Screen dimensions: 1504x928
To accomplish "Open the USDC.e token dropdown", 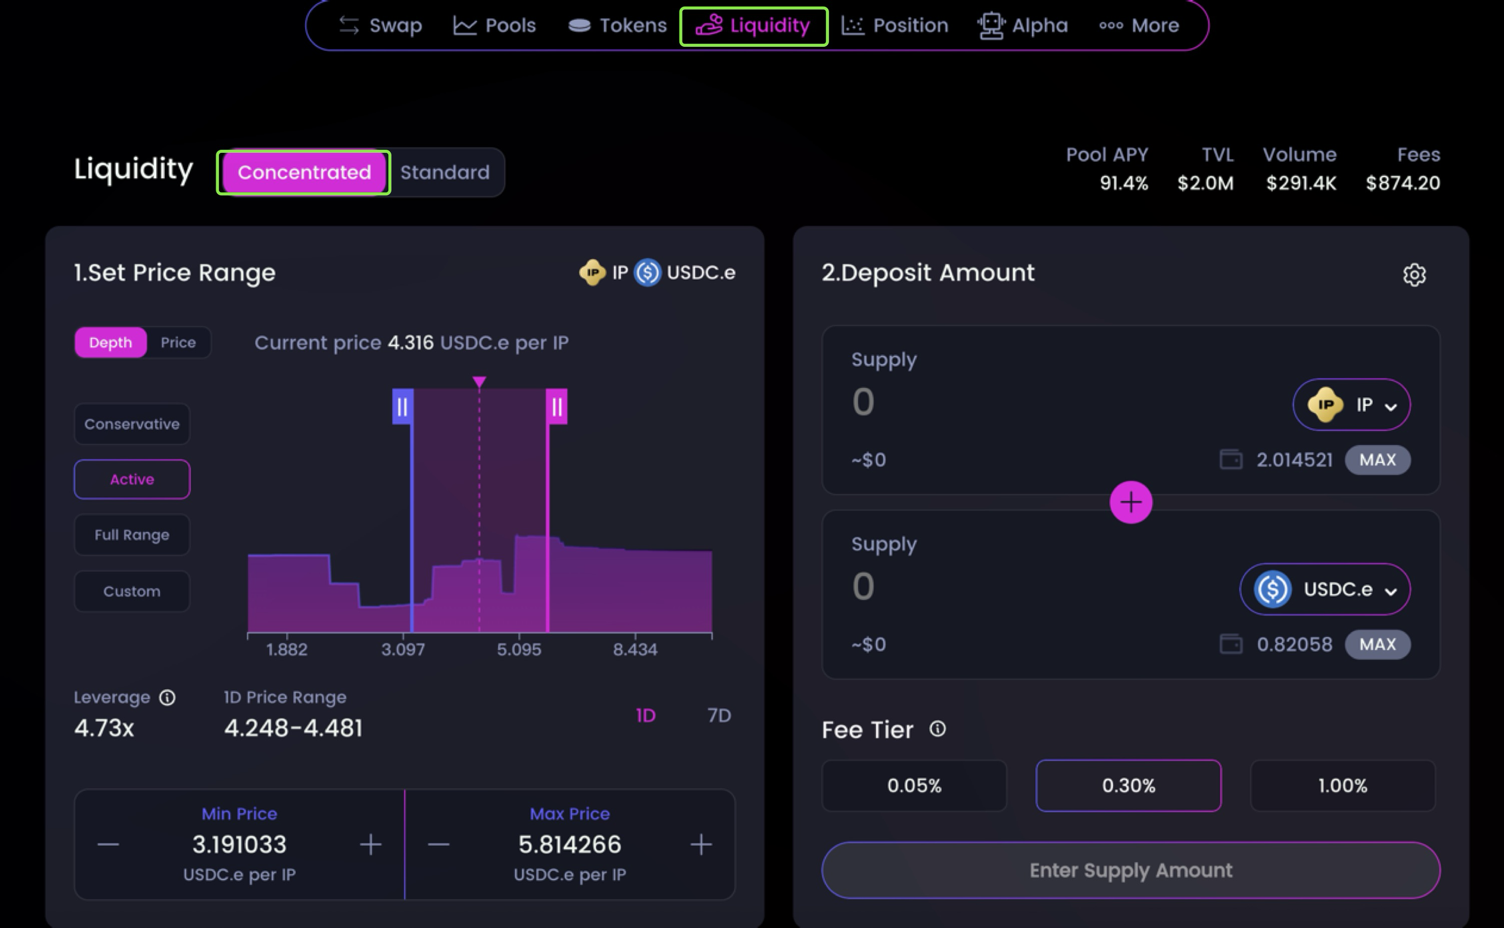I will click(x=1325, y=590).
